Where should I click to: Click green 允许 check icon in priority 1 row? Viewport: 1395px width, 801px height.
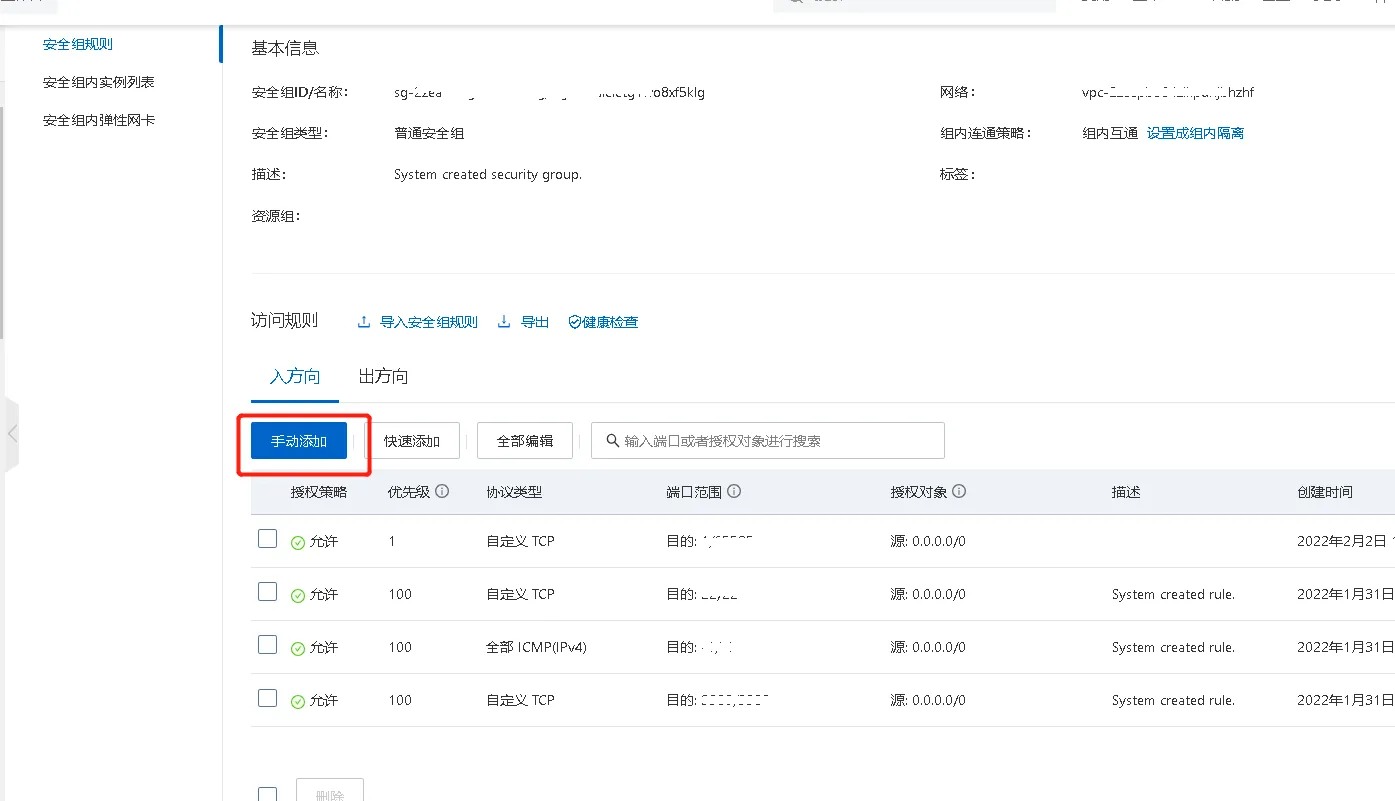click(x=298, y=542)
